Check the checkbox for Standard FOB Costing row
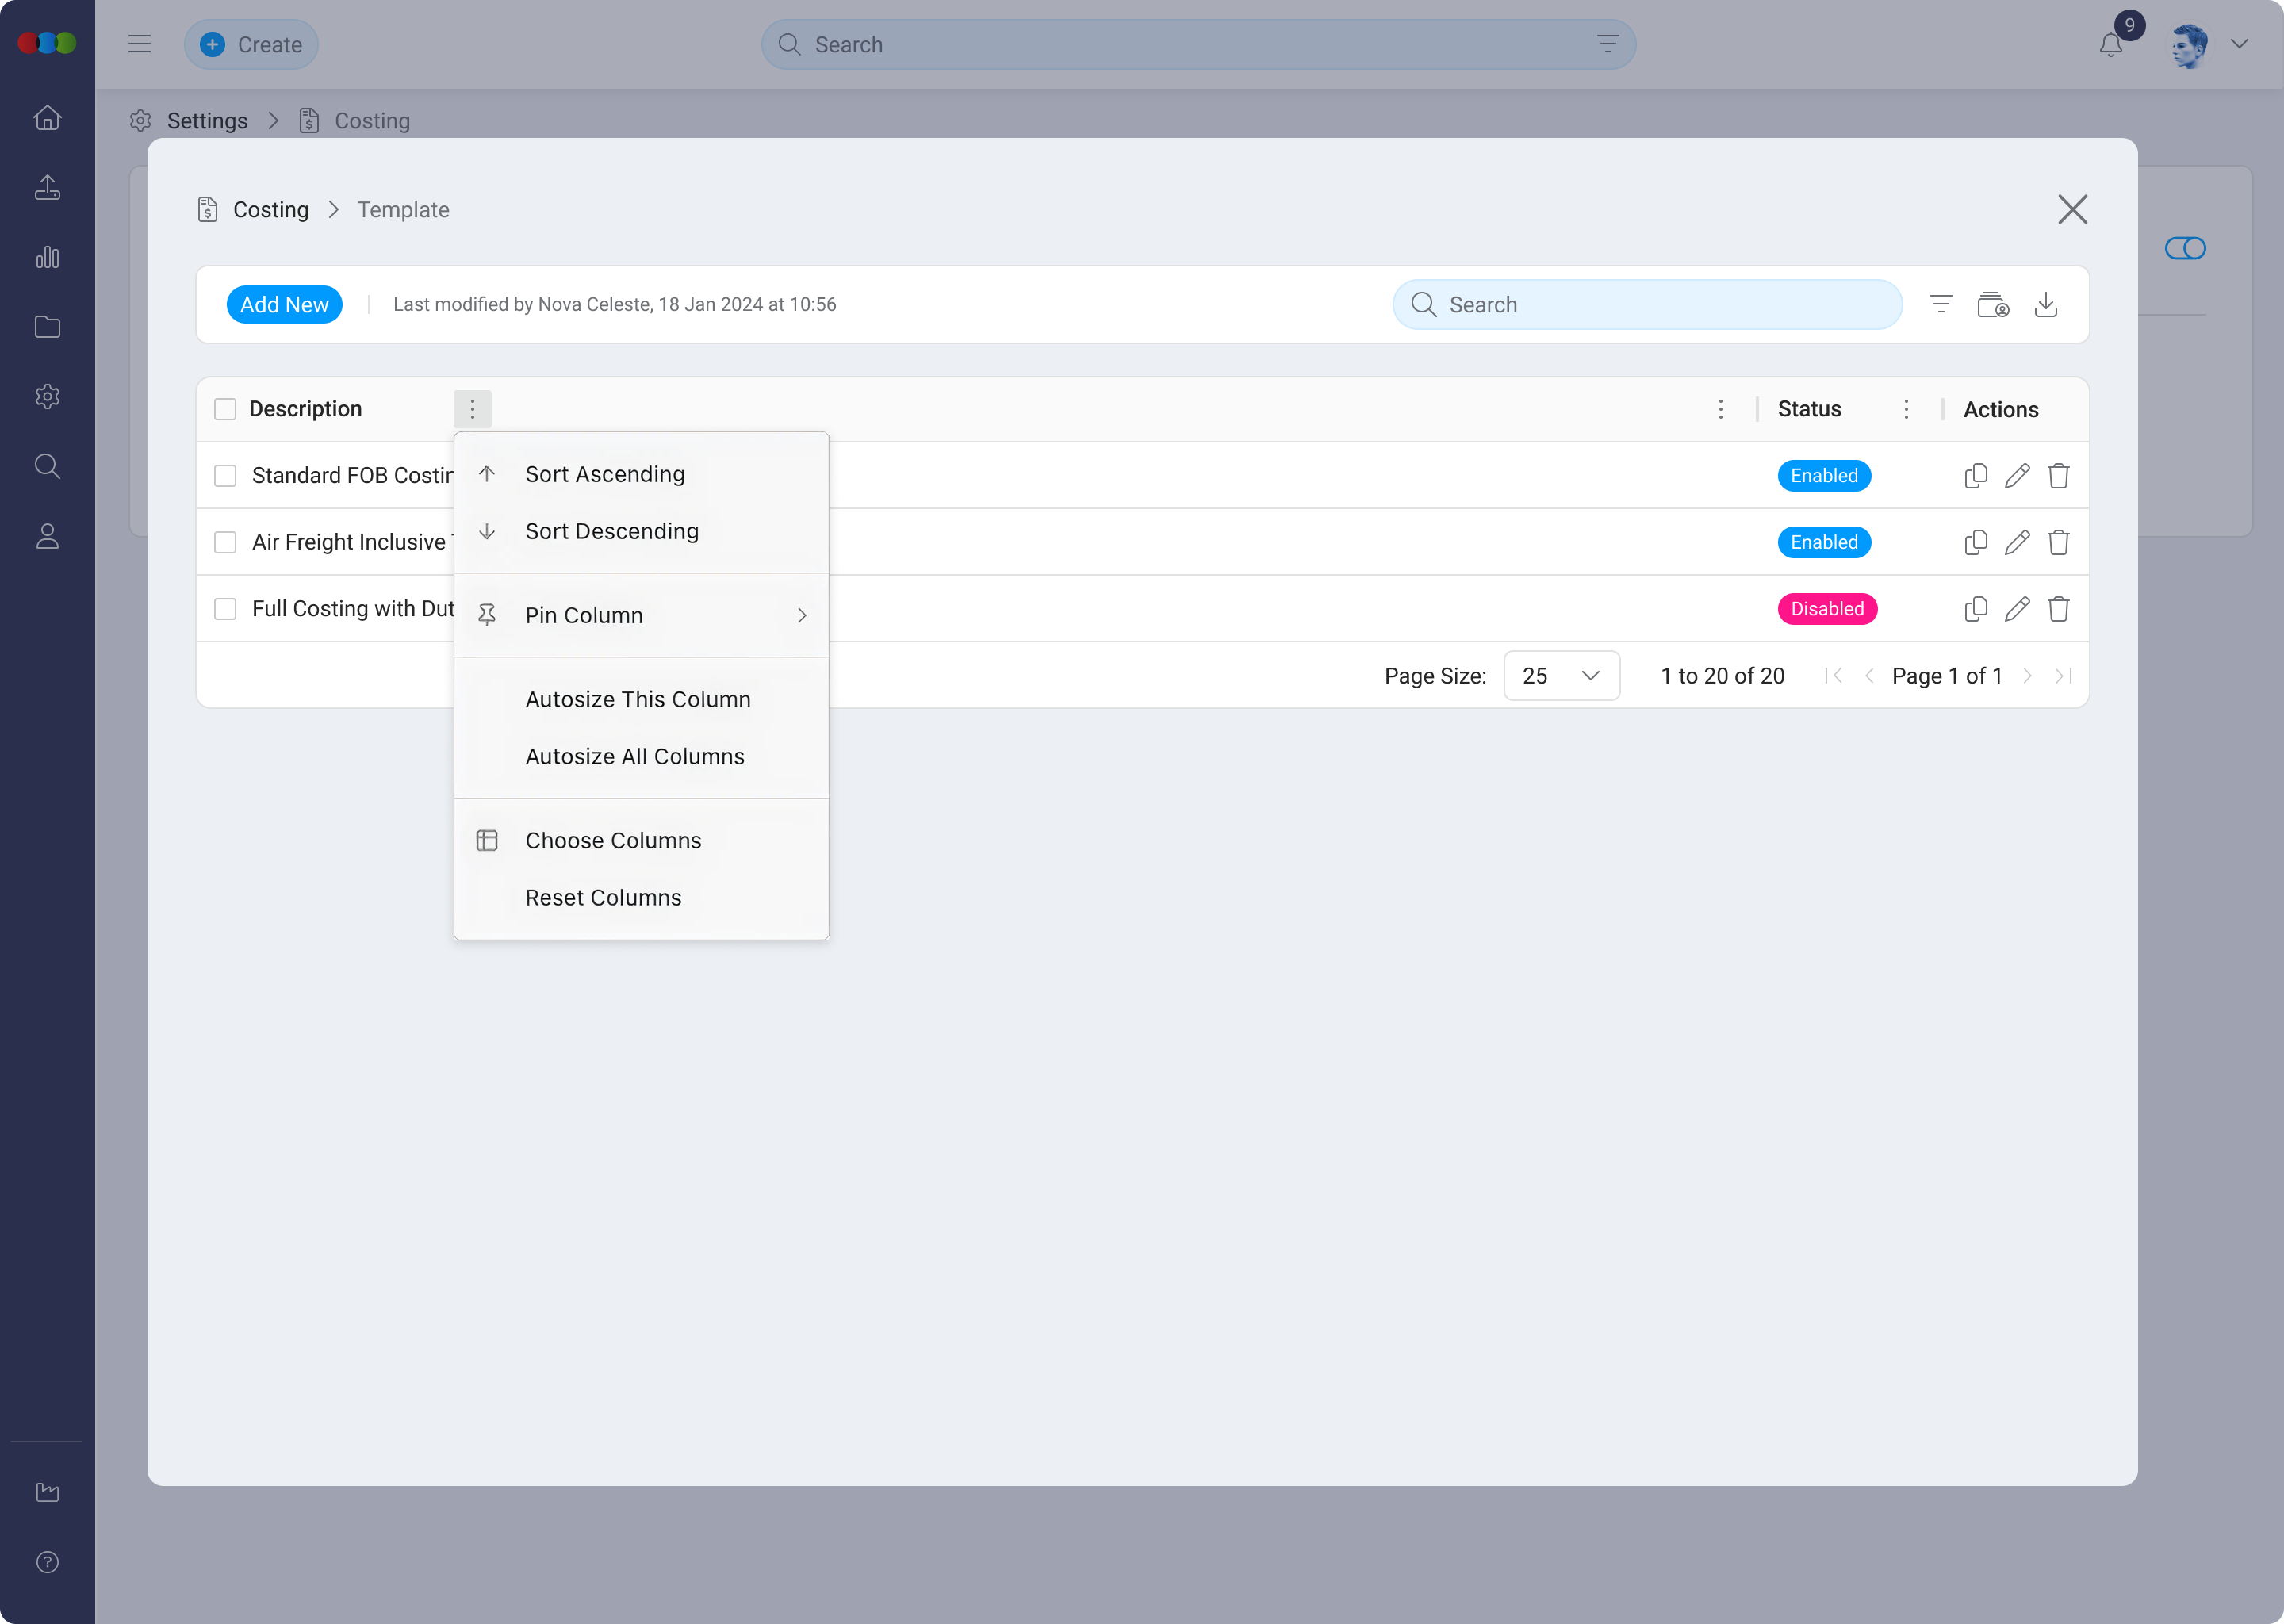This screenshot has width=2284, height=1624. point(225,476)
